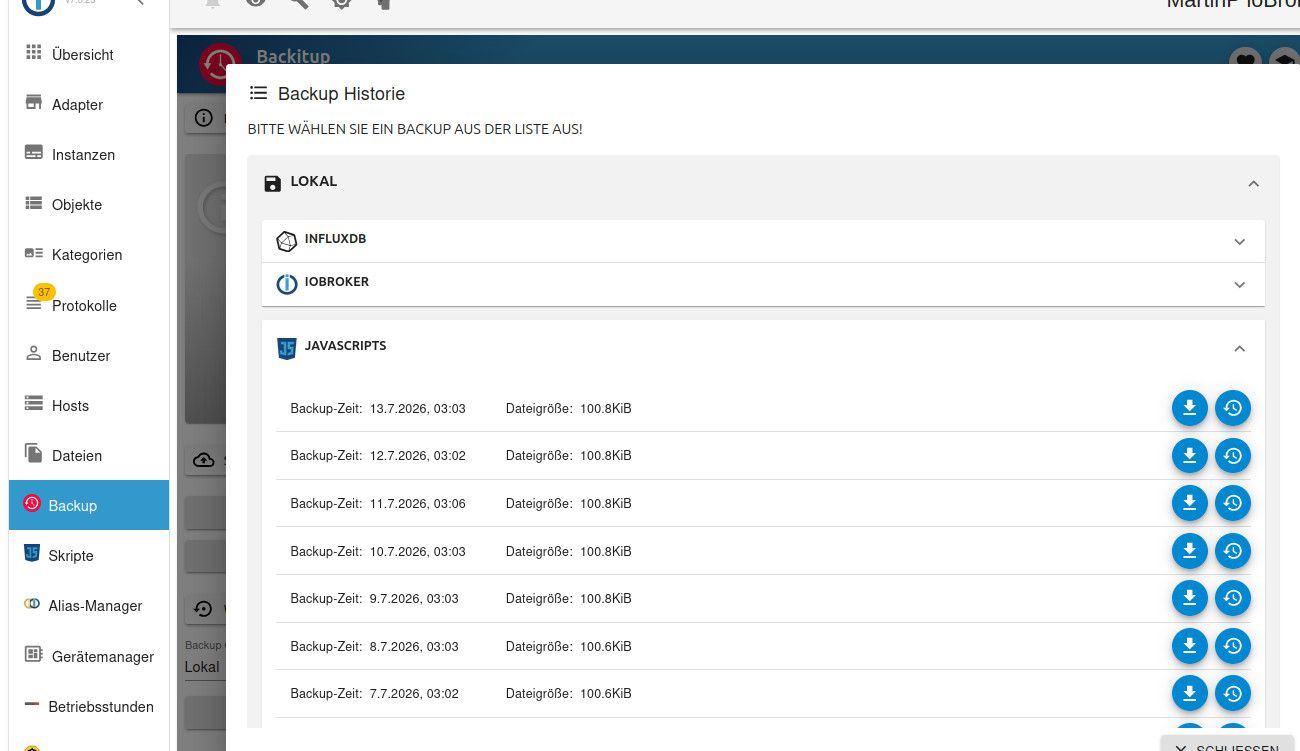Restore the 13.7.2026, 03:03 backup

coord(1232,408)
